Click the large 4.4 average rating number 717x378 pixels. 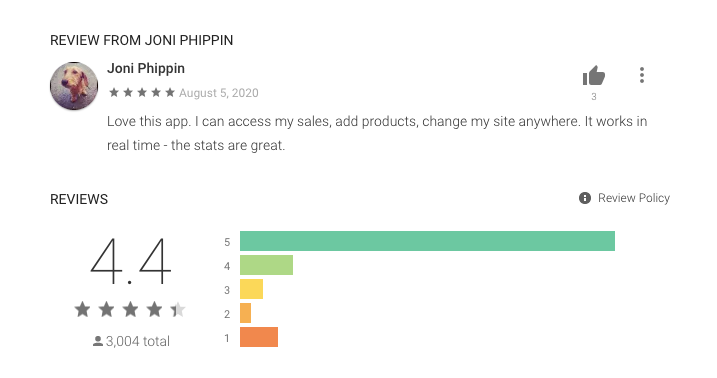(130, 261)
